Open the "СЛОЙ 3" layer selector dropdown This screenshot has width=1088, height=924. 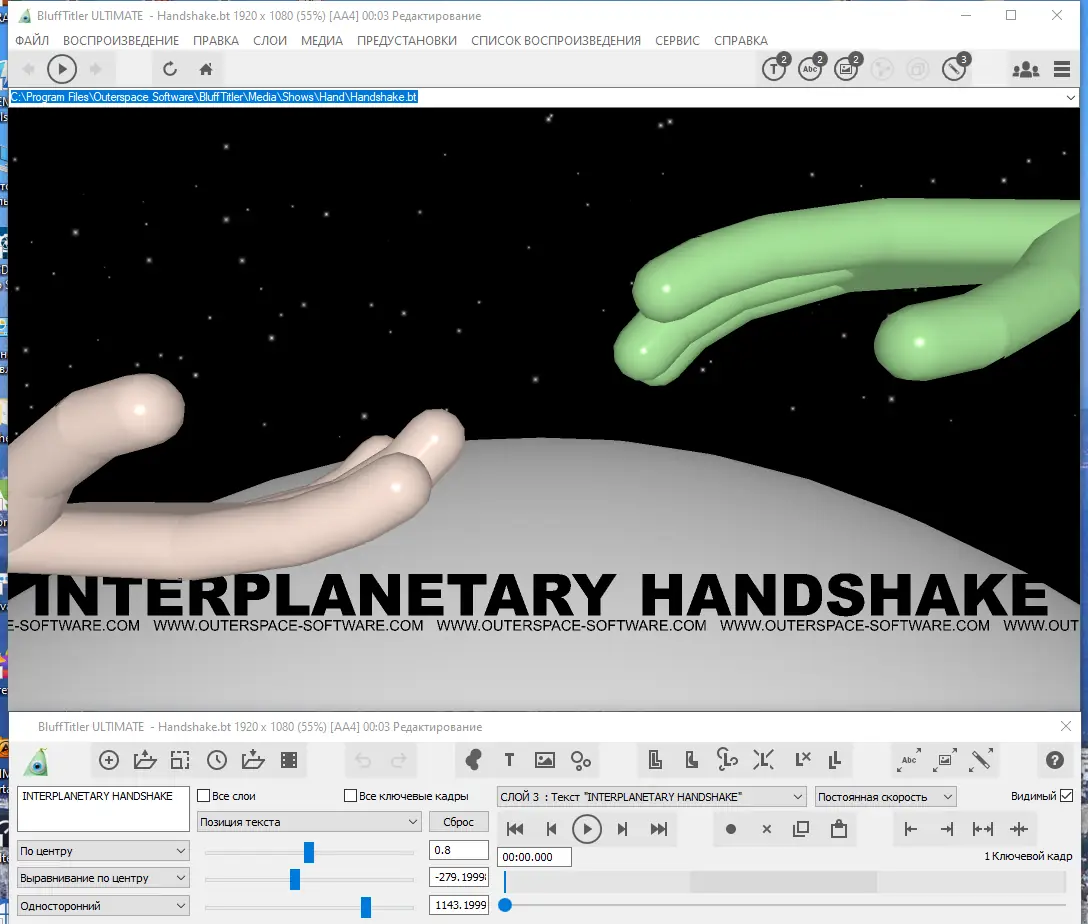click(651, 797)
